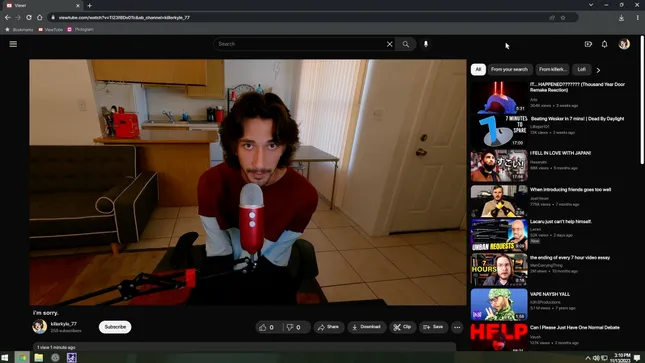Screen dimensions: 645x363
Task: Click the search magnifier button
Action: tap(406, 44)
